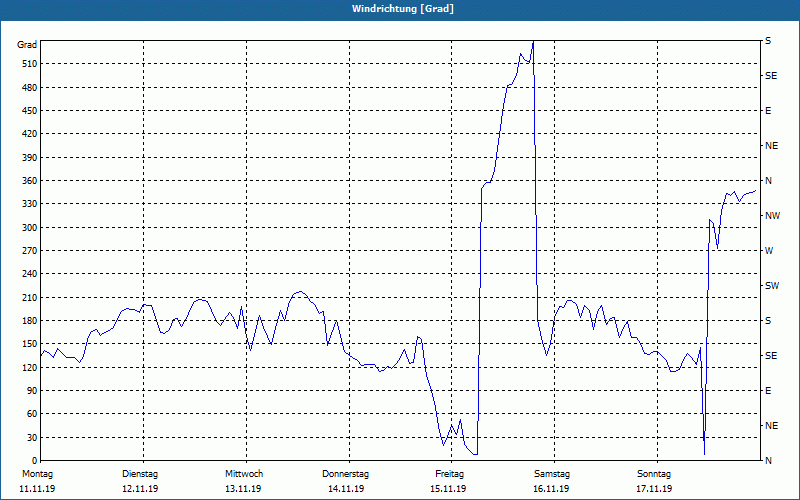Select the 300 y-axis value
Viewport: 800px width, 500px height.
coord(31,228)
